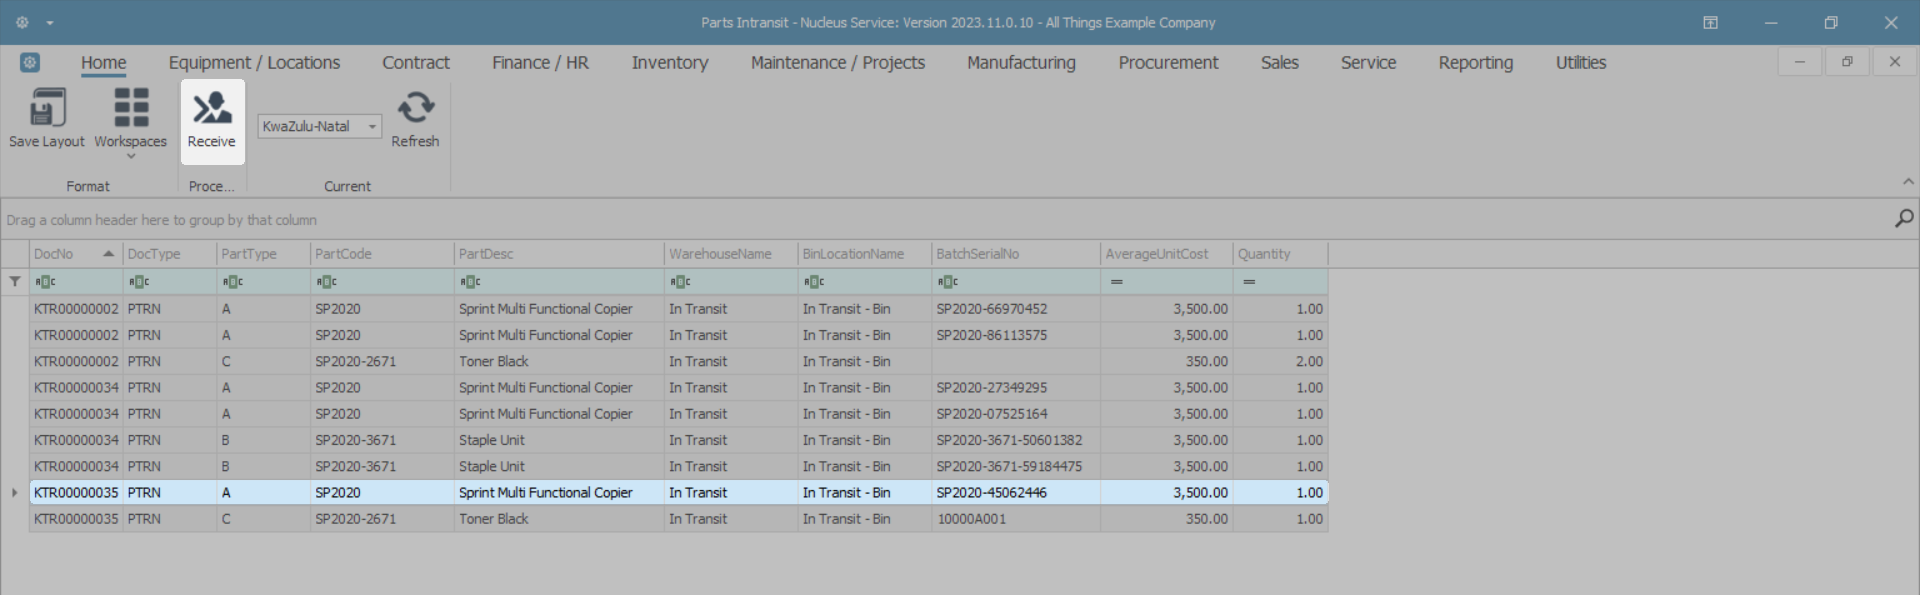Click the DocNo filter operator icon

click(x=45, y=282)
